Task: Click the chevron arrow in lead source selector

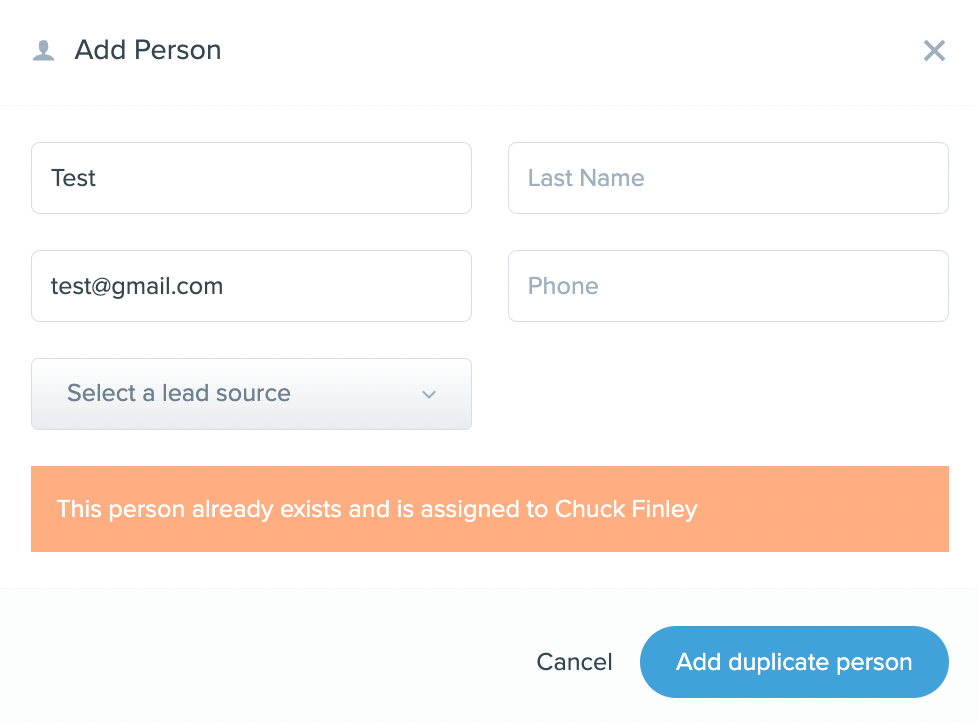Action: [x=429, y=395]
